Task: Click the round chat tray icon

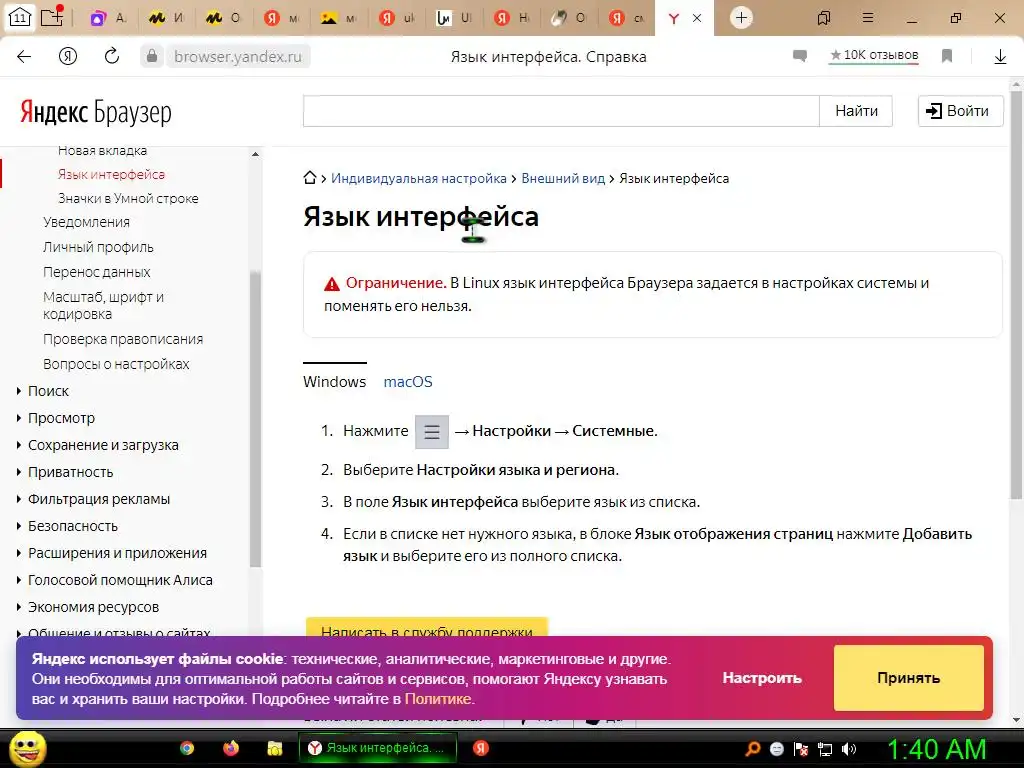Action: coord(777,749)
